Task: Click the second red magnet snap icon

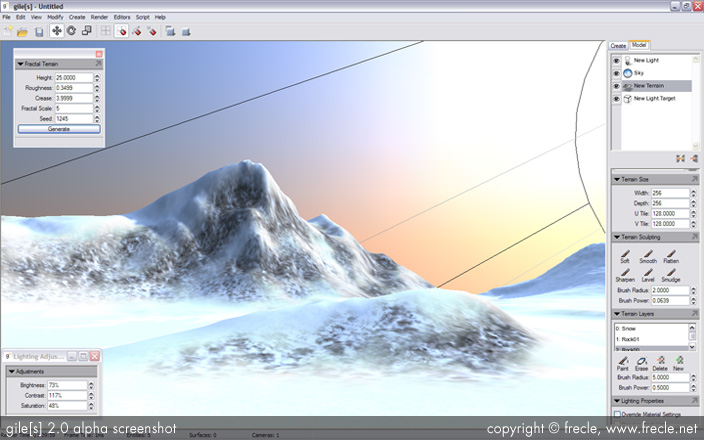Action: [137, 31]
